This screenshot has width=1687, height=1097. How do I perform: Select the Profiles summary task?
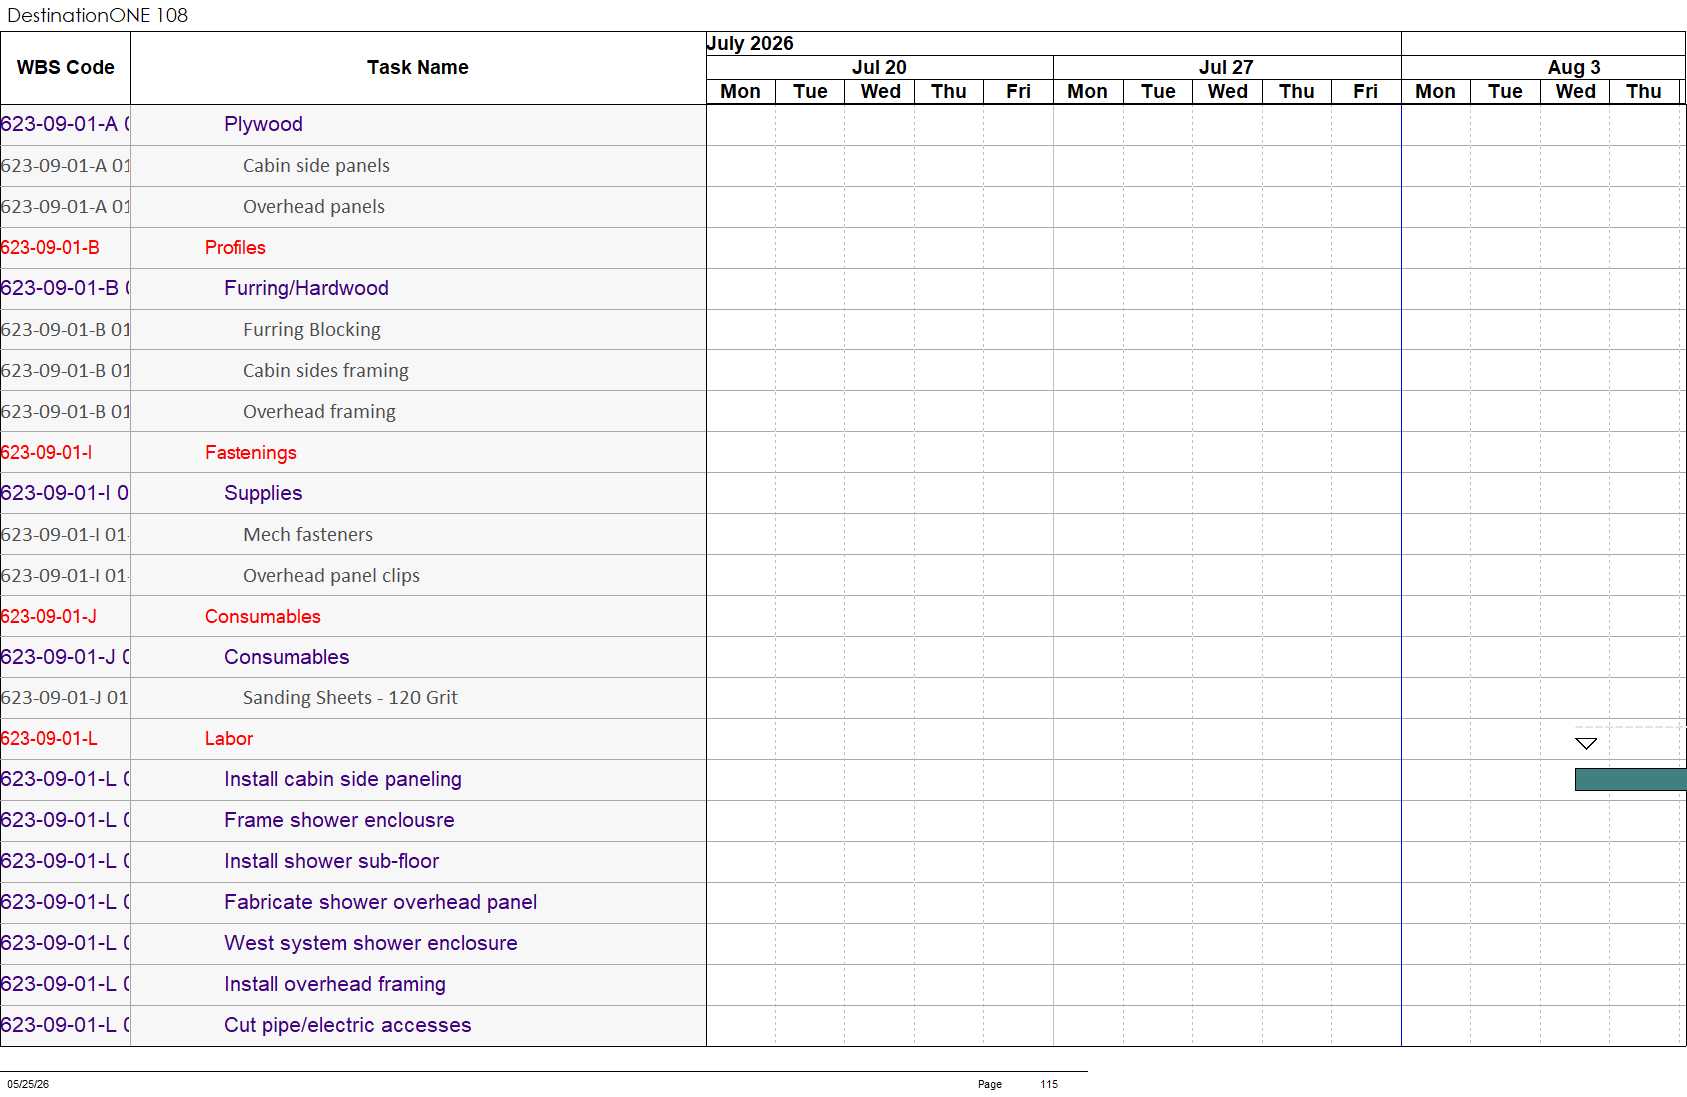pos(235,247)
